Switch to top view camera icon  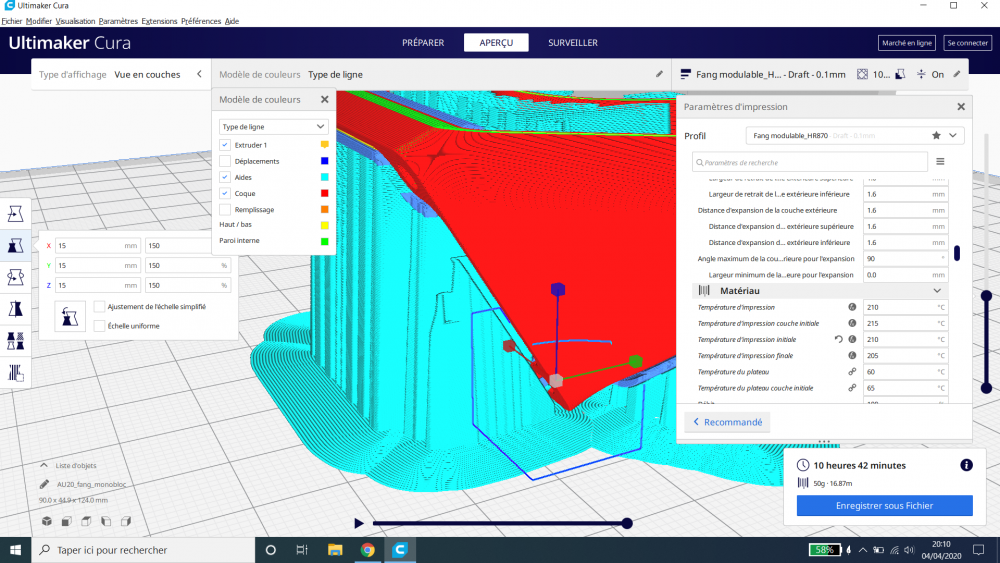[86, 521]
